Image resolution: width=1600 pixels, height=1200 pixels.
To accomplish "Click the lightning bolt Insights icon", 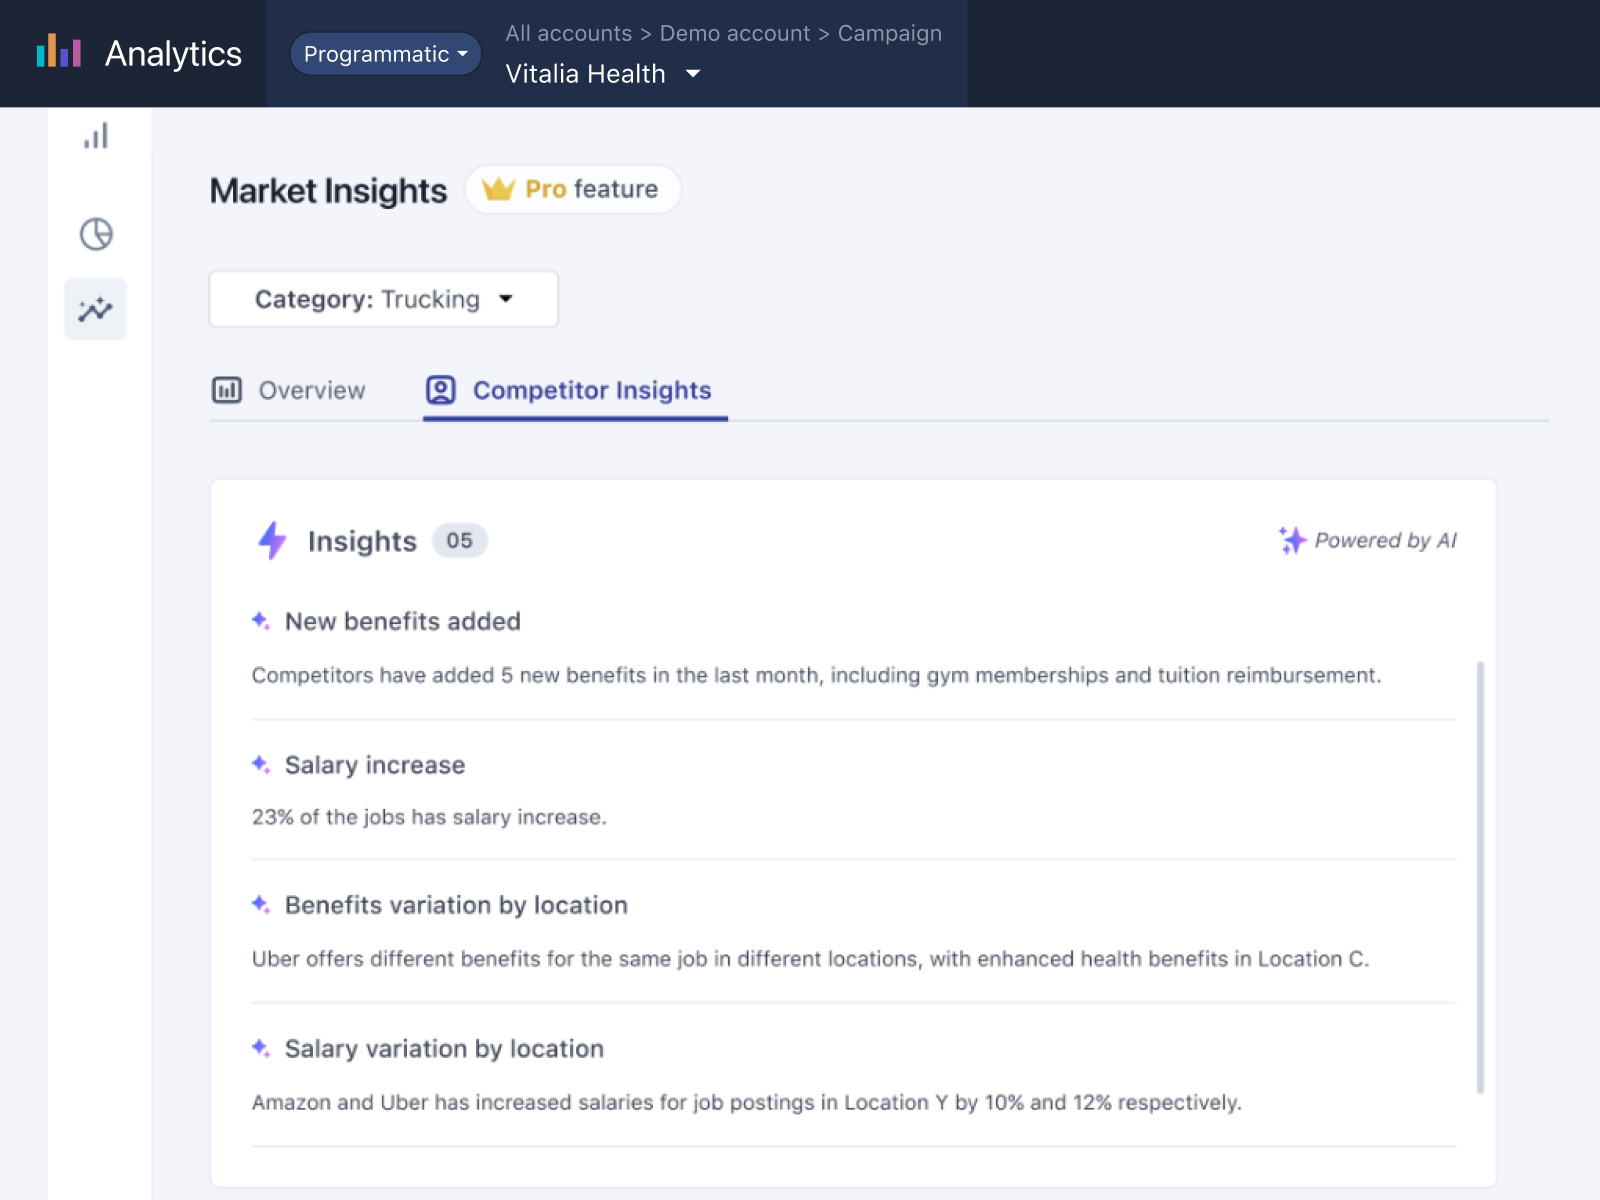I will point(272,541).
